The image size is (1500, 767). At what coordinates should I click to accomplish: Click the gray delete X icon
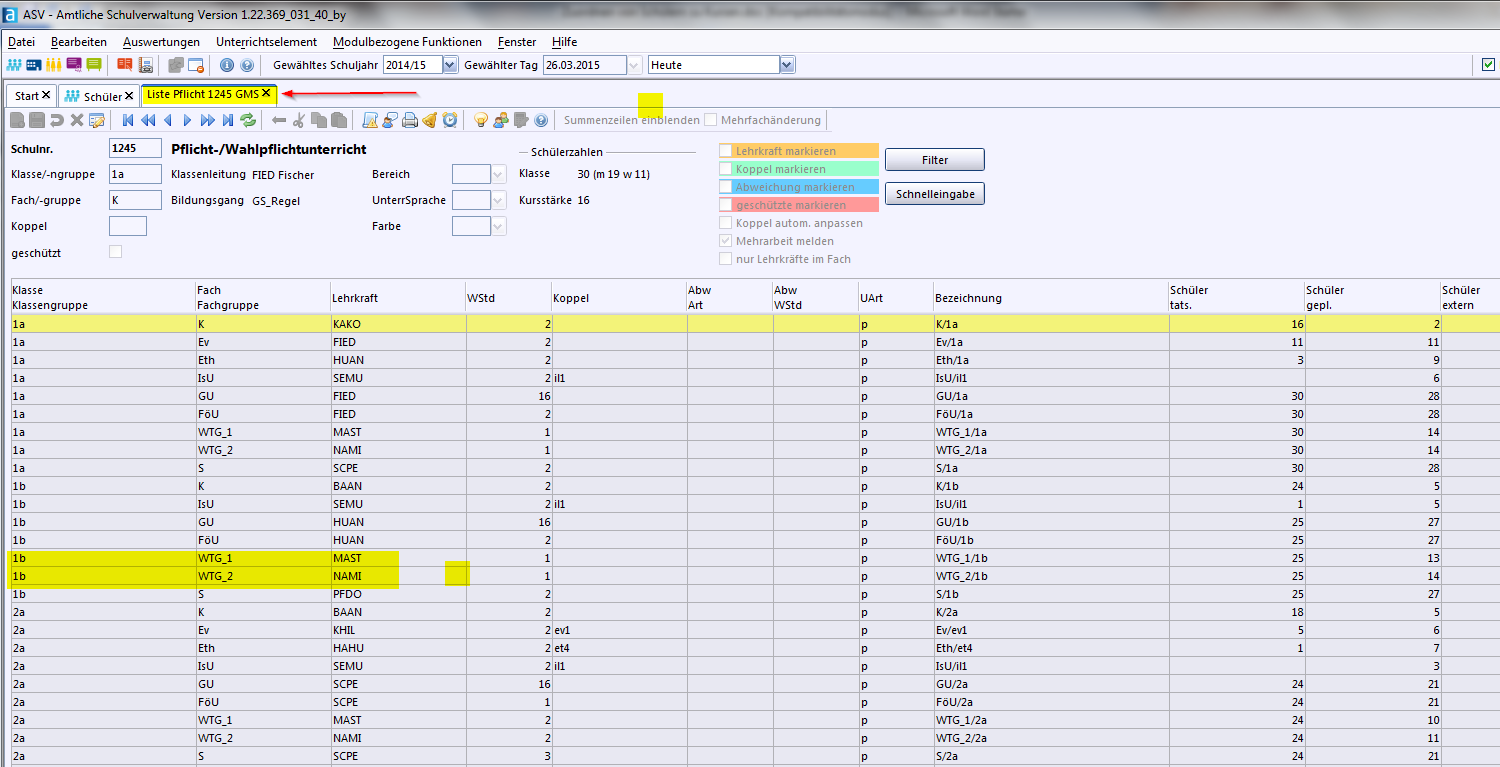(77, 120)
